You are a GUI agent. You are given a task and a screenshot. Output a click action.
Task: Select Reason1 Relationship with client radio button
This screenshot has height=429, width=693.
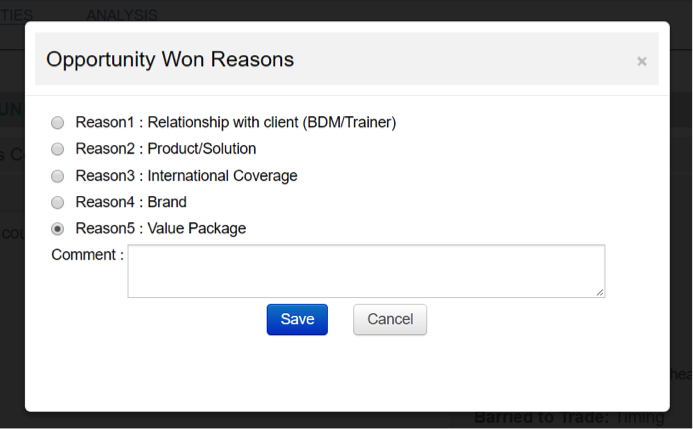[57, 123]
